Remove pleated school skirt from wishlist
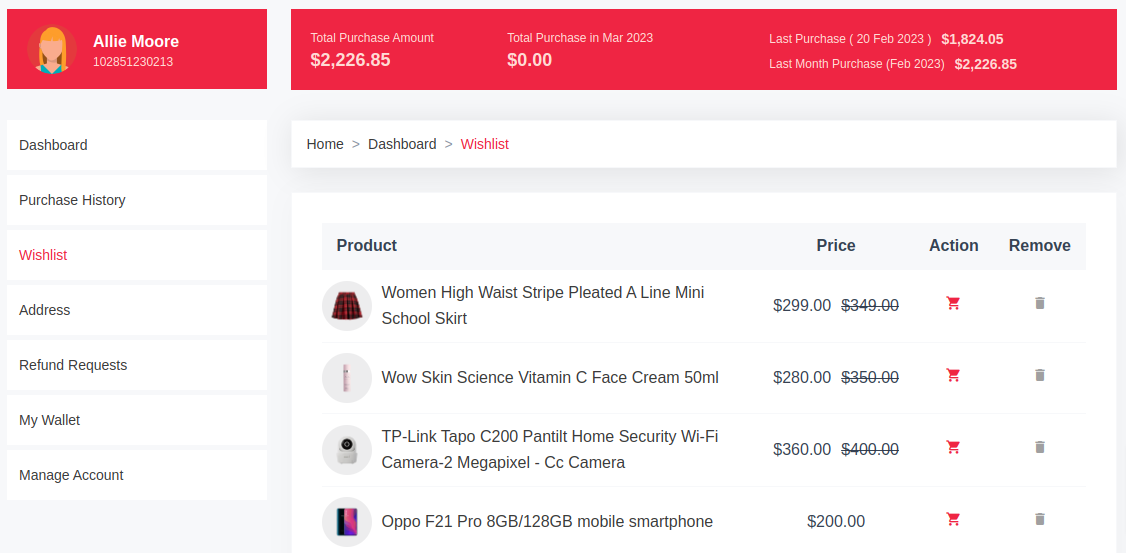The image size is (1126, 553). [x=1039, y=303]
